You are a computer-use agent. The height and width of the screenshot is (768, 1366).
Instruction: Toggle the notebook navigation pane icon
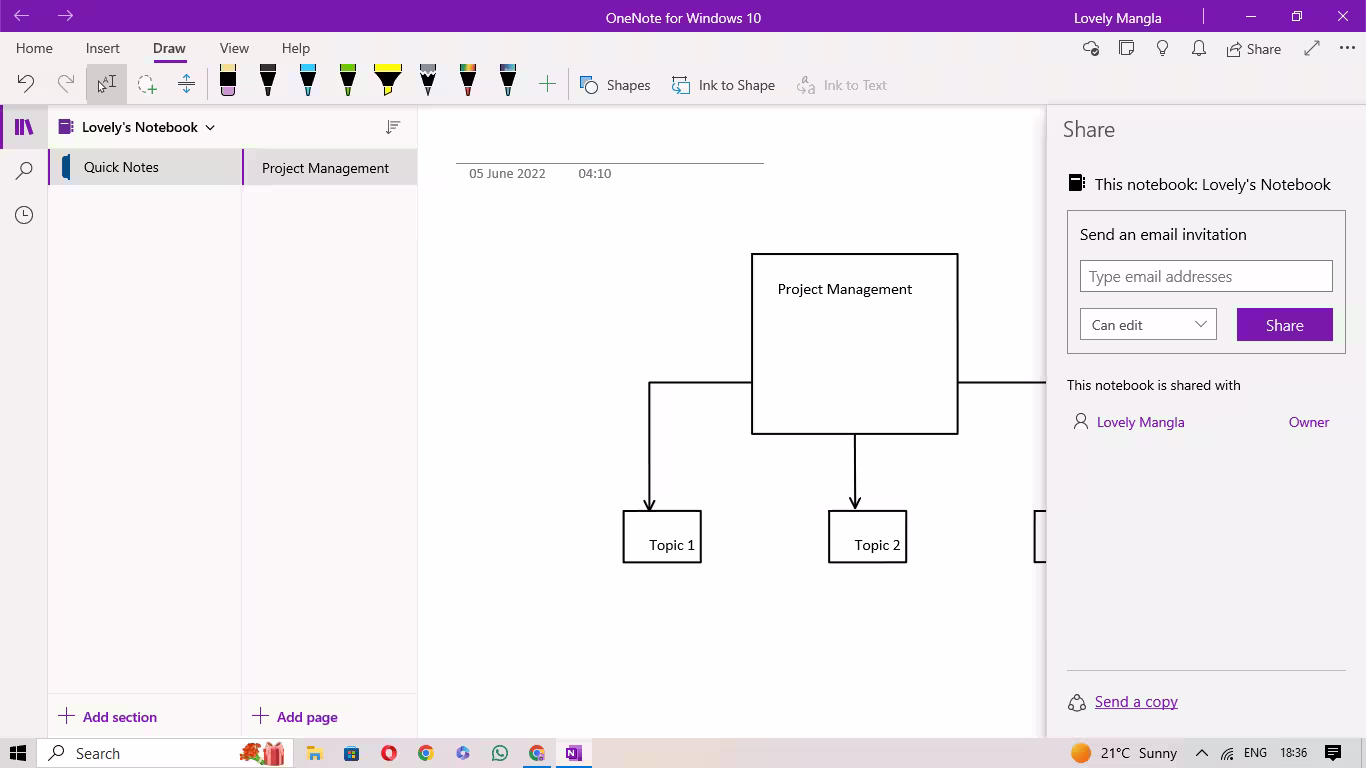tap(24, 127)
